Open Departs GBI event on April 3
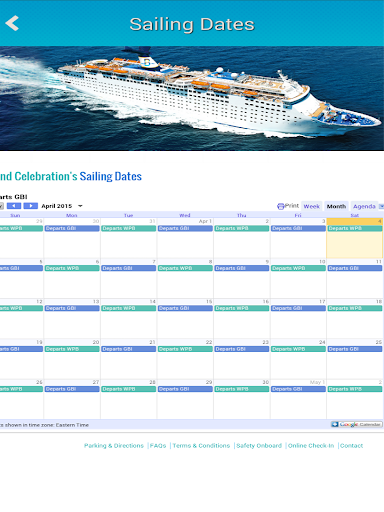The image size is (384, 512). pyautogui.click(x=298, y=228)
